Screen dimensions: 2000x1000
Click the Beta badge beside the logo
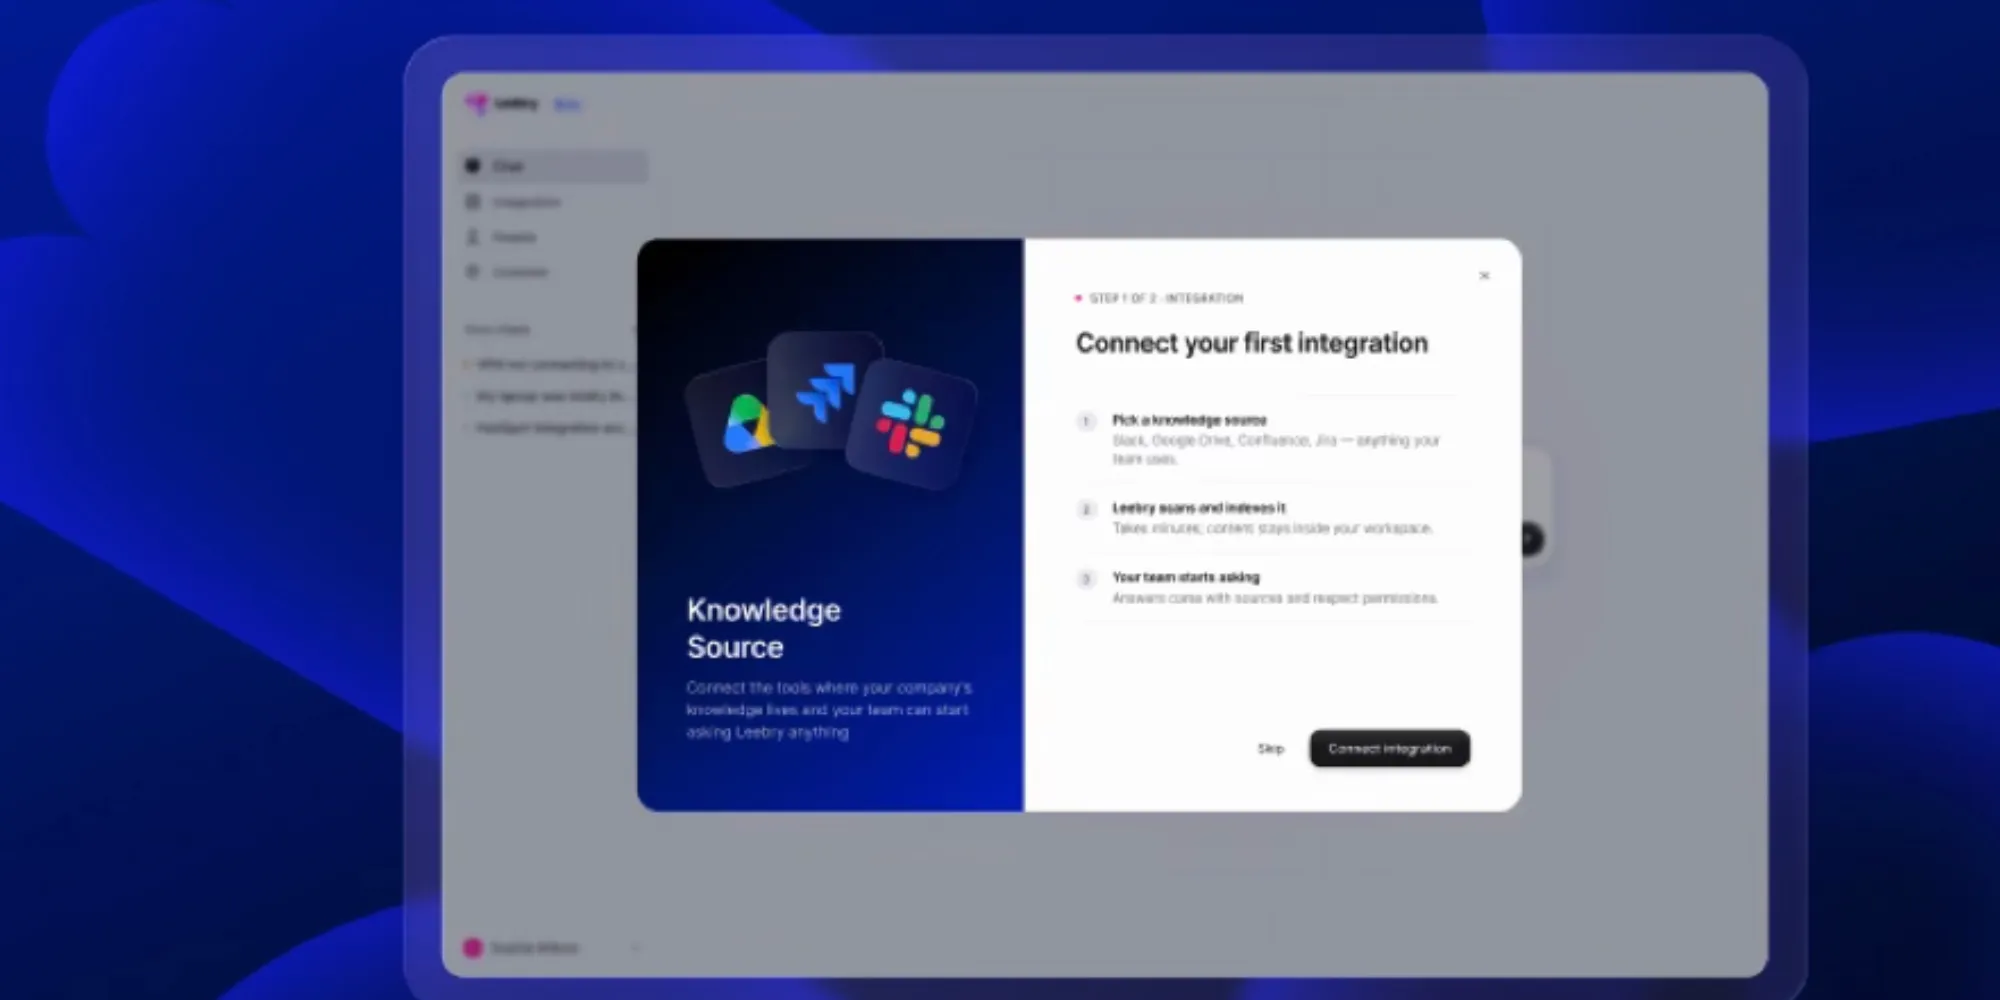(567, 104)
